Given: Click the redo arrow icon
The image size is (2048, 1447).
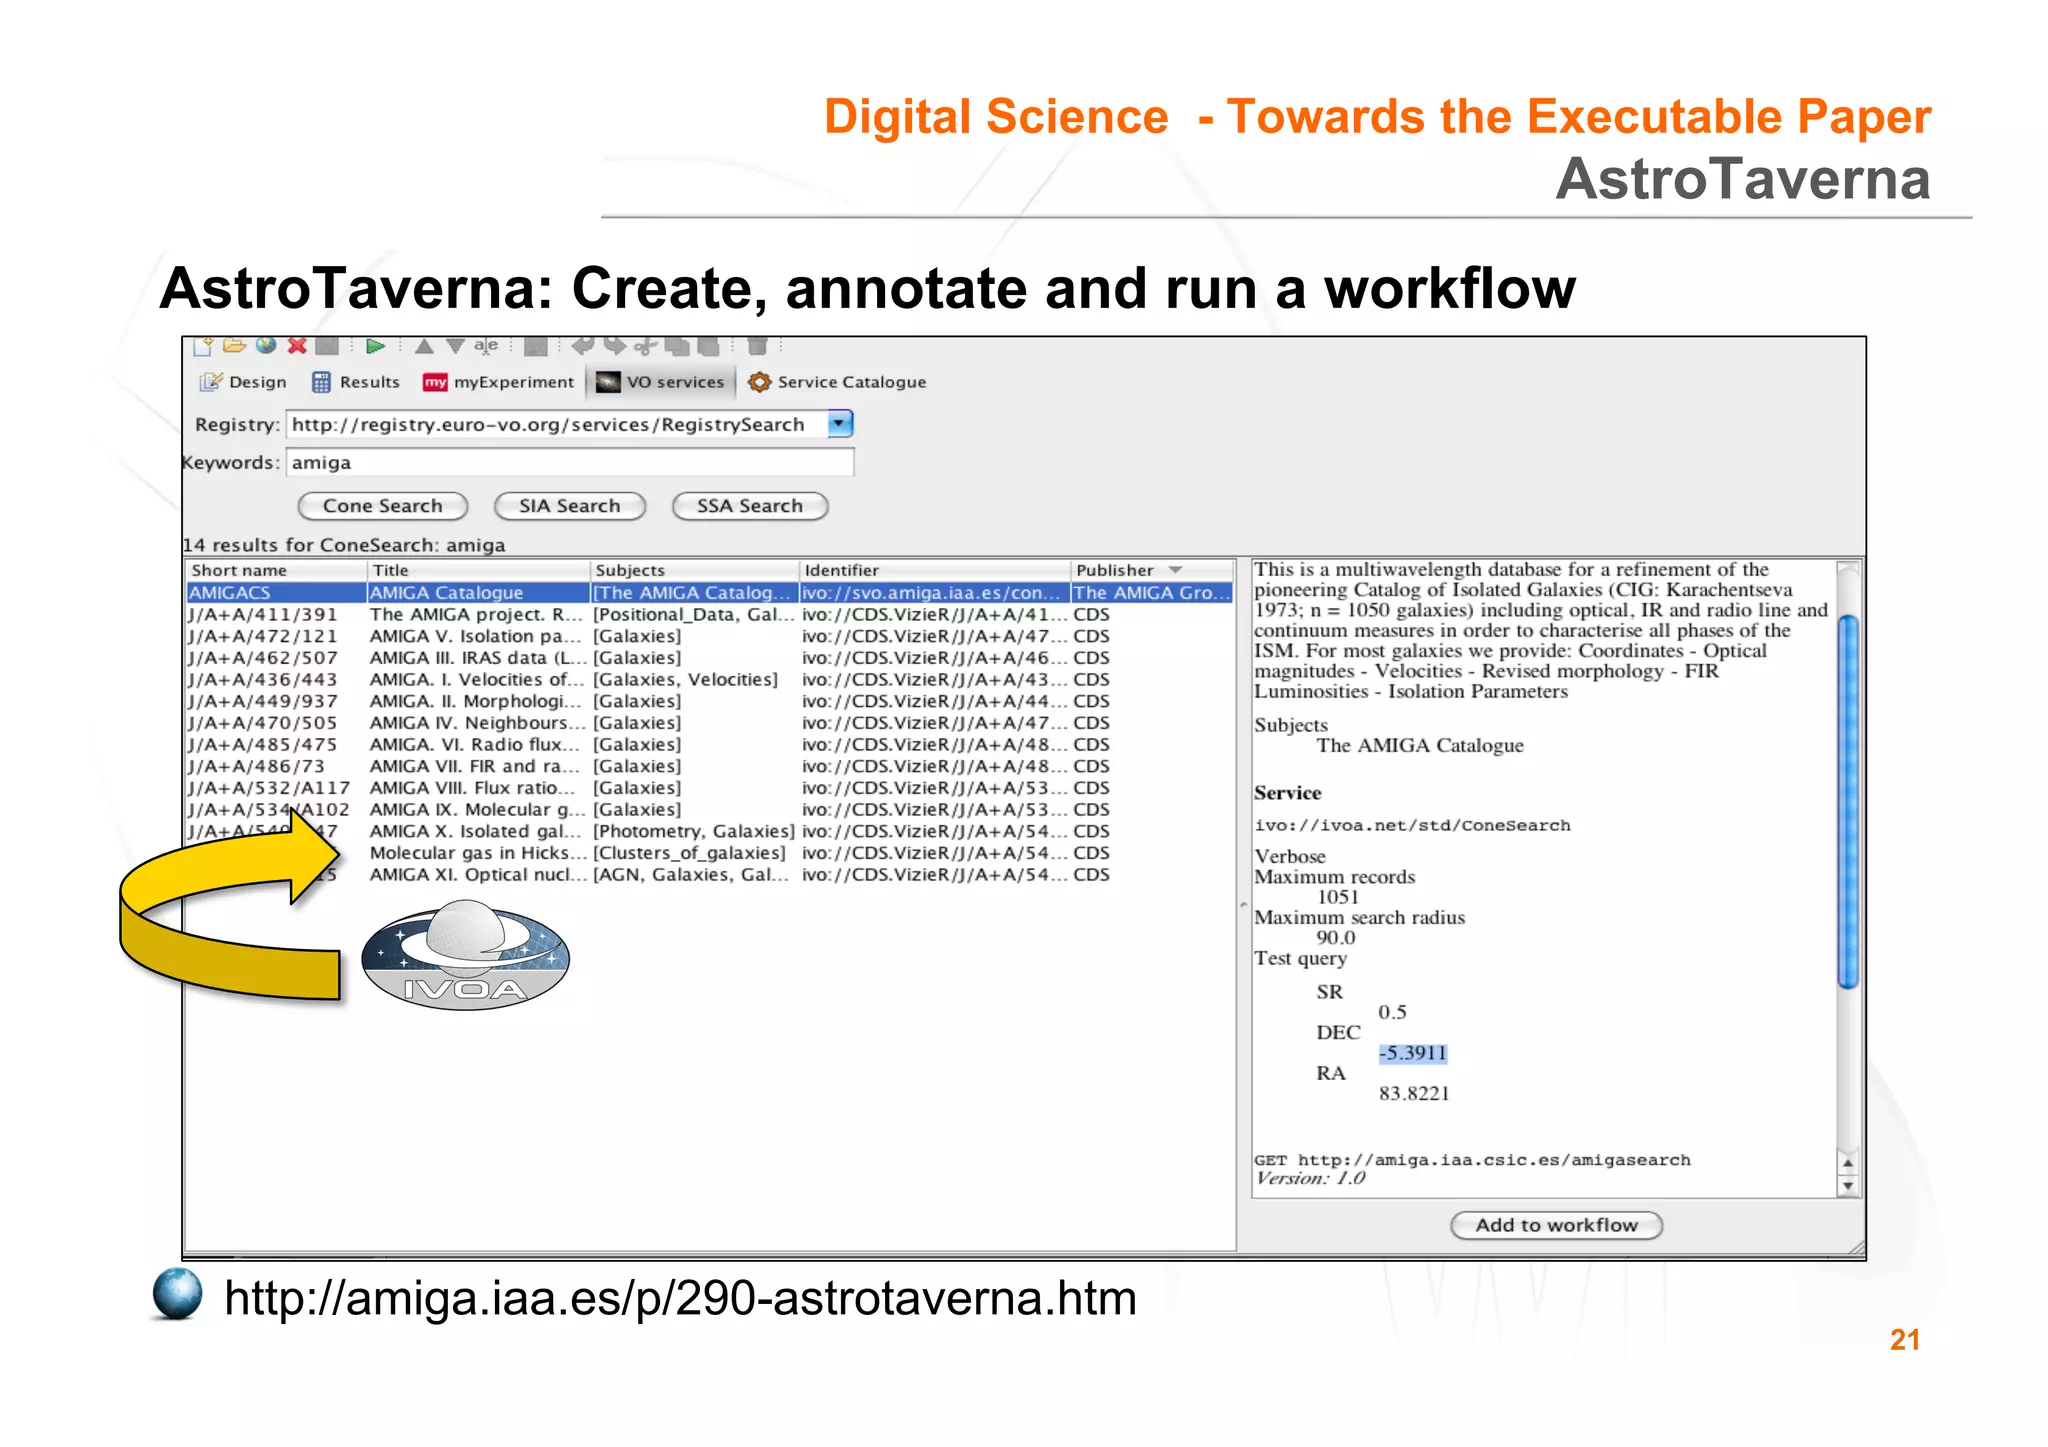Looking at the screenshot, I should [x=614, y=346].
